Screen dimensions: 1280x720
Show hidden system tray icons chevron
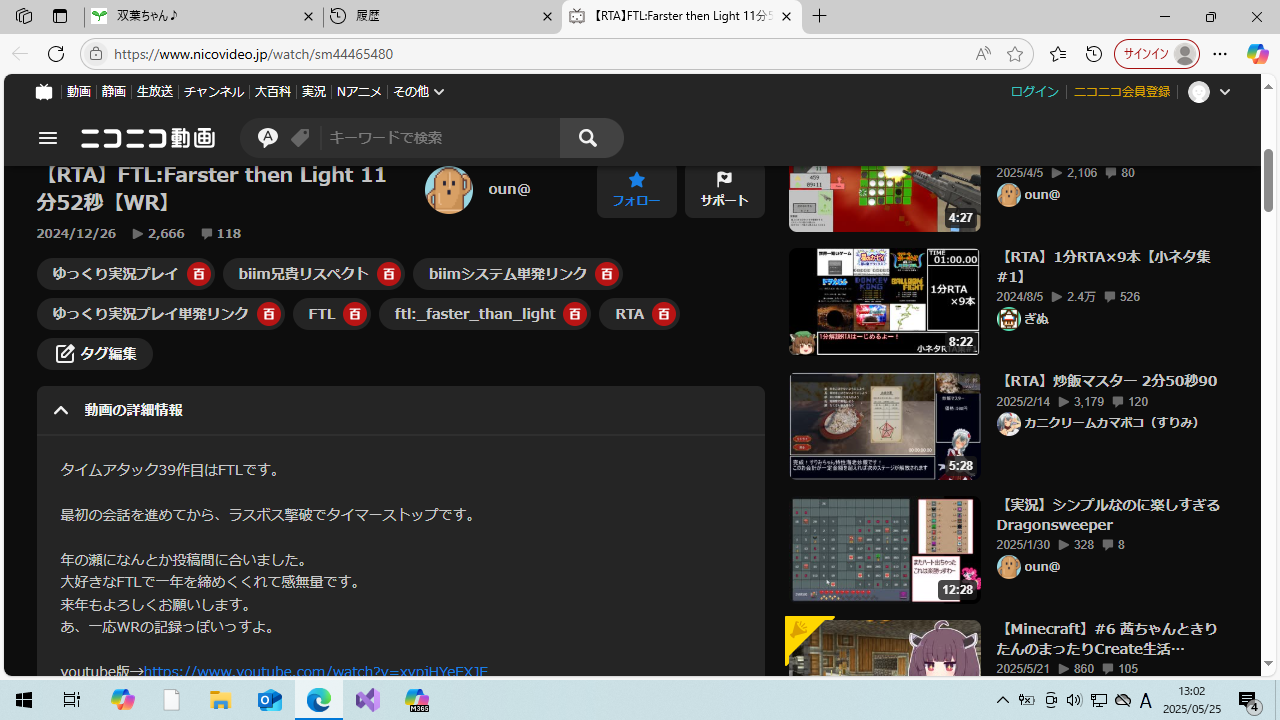tap(1003, 700)
